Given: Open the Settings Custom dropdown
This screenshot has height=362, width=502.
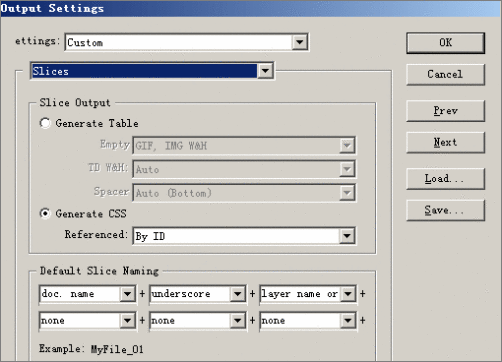Looking at the screenshot, I should pyautogui.click(x=187, y=42).
